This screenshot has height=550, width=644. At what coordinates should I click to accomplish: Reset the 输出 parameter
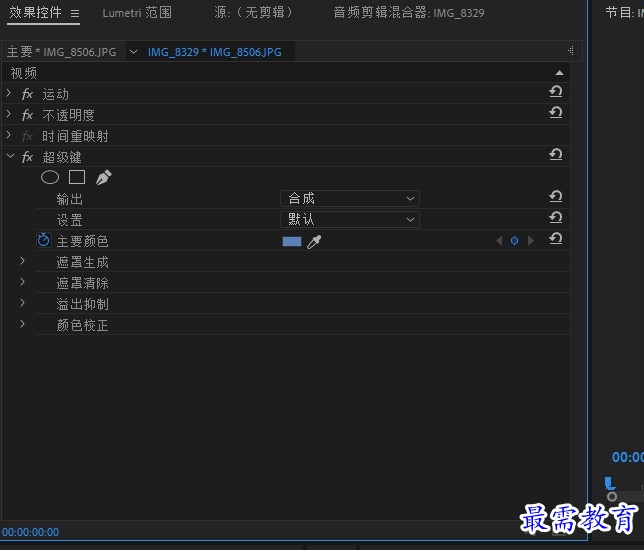[x=556, y=196]
